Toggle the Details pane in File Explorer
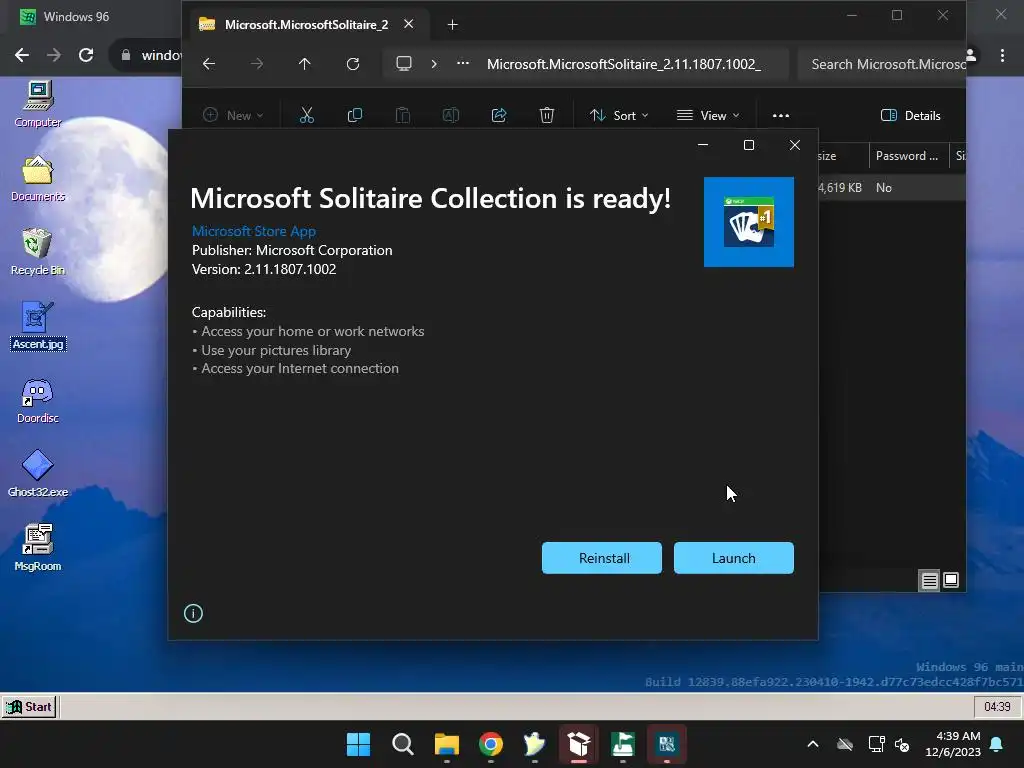Viewport: 1024px width, 768px height. [911, 116]
